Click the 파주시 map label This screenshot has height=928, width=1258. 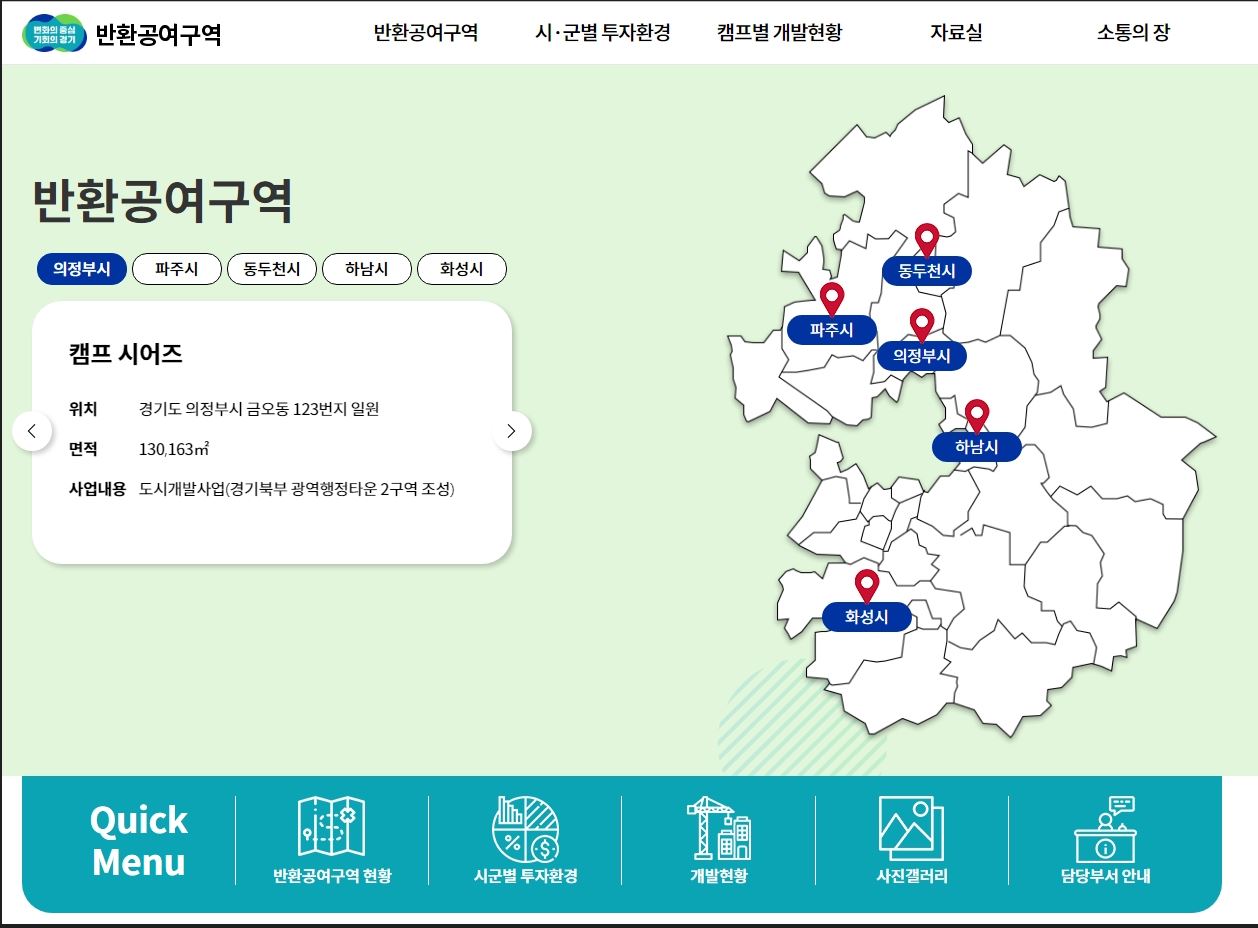(x=832, y=330)
